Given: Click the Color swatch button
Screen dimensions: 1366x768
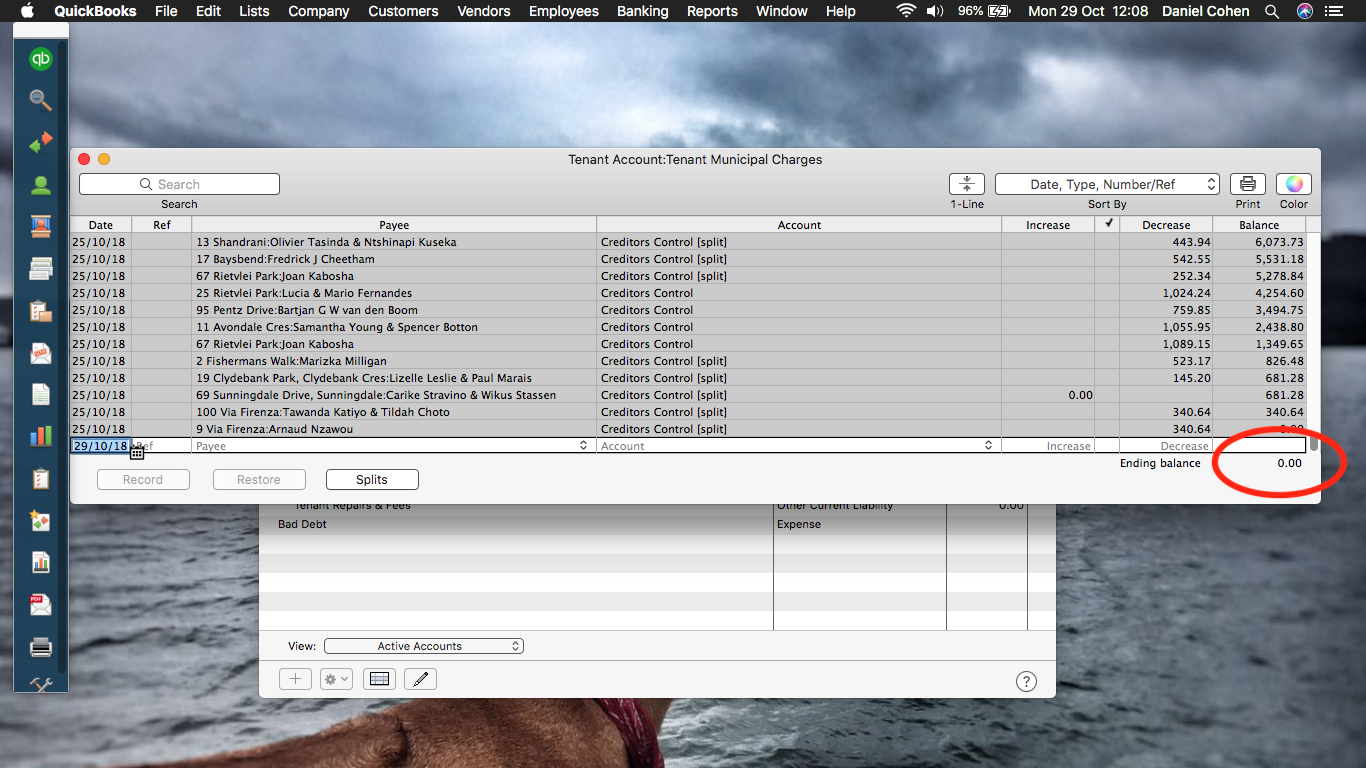Looking at the screenshot, I should 1293,184.
